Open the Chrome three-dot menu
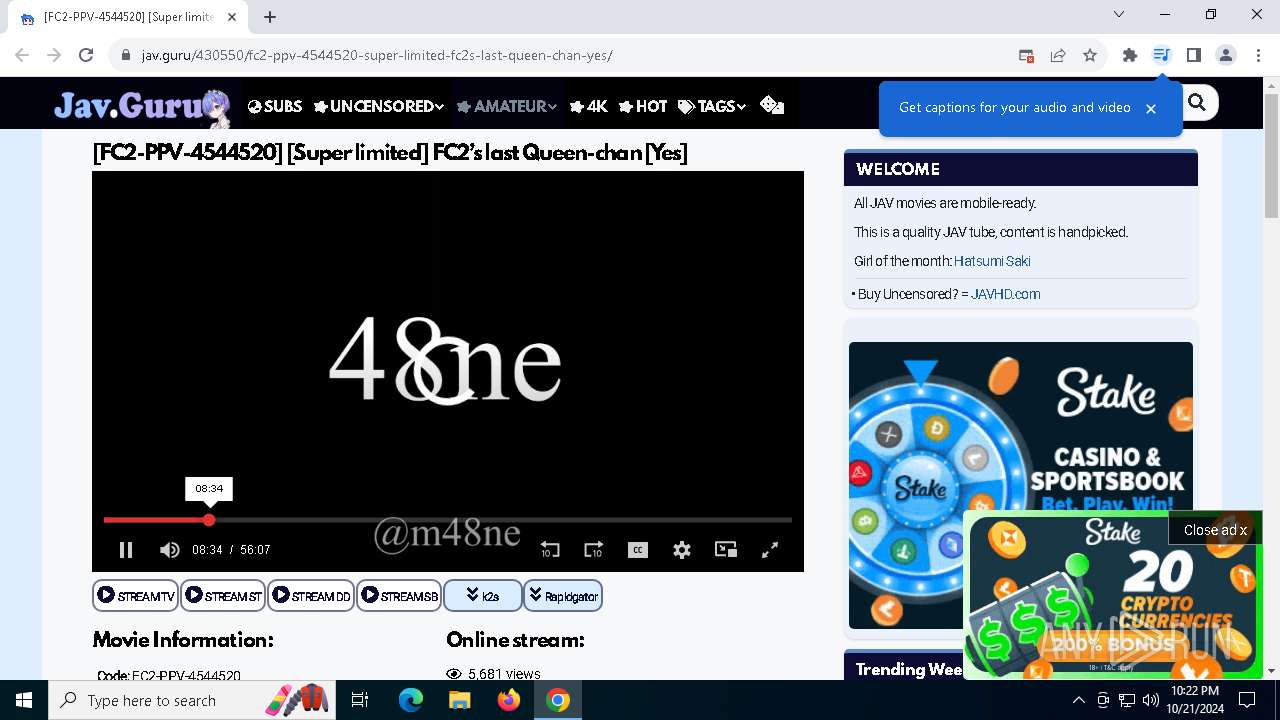1280x720 pixels. pyautogui.click(x=1258, y=55)
